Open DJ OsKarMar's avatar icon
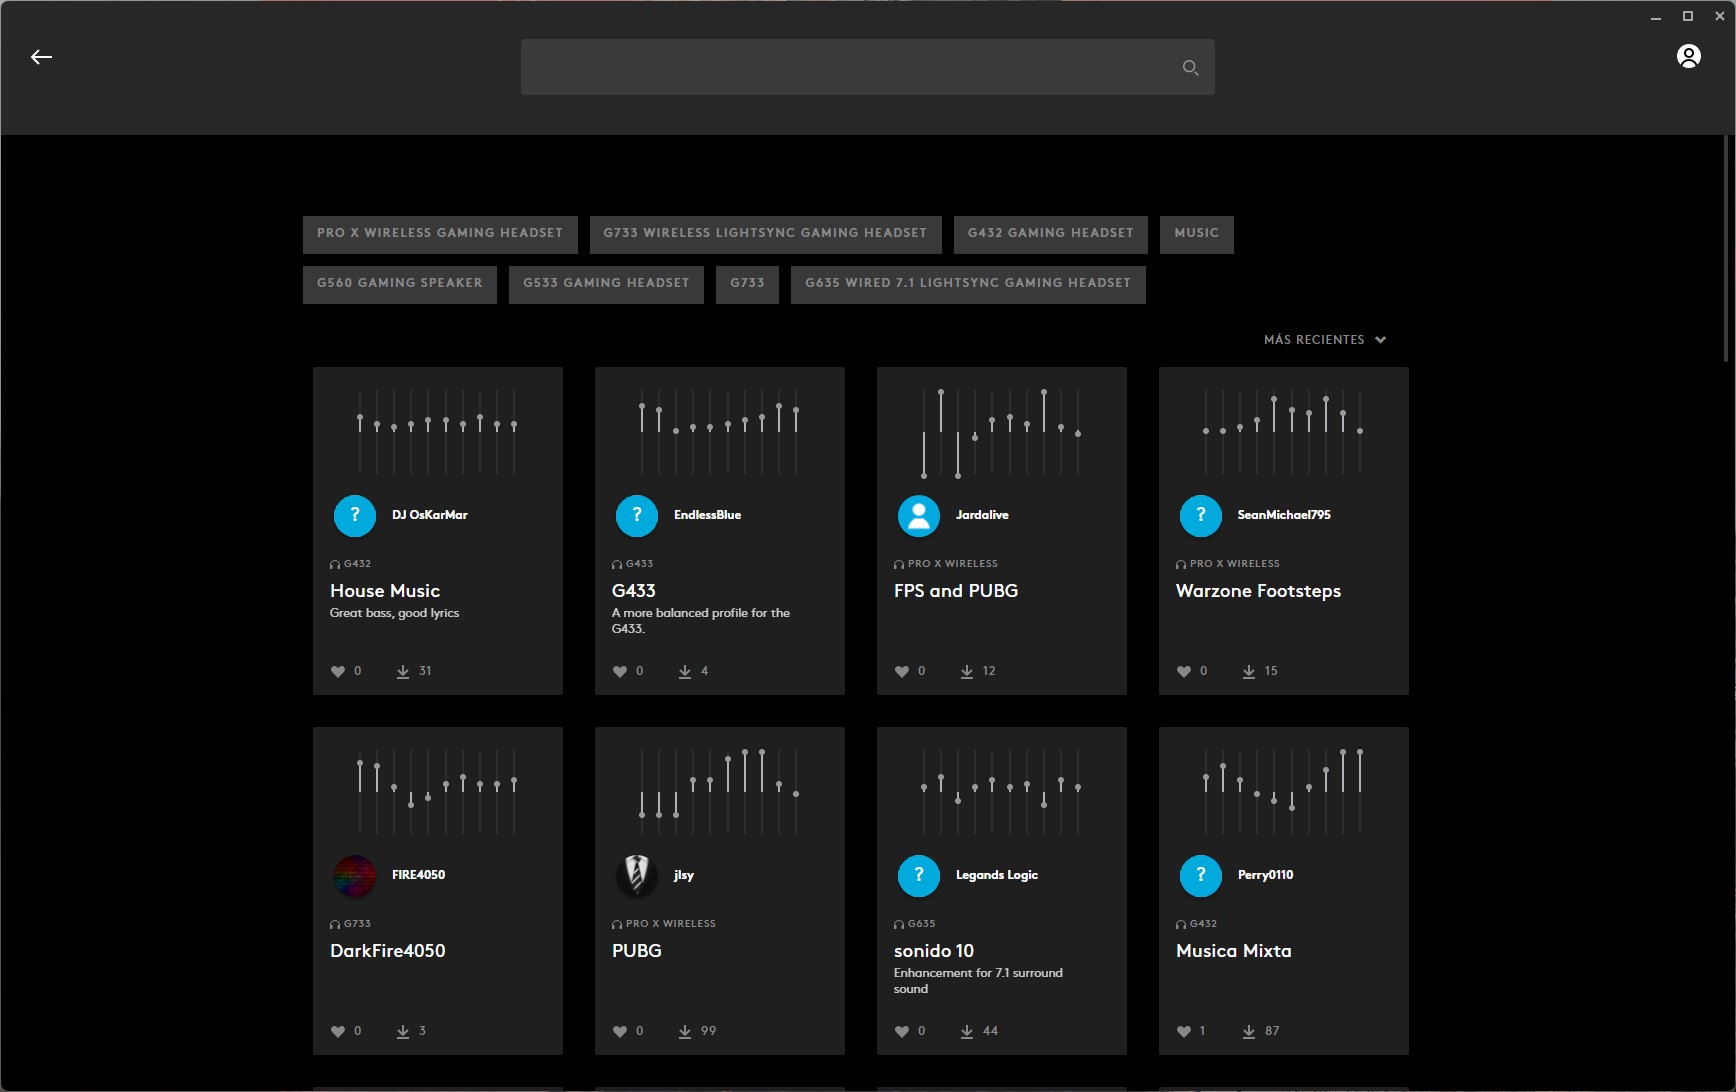This screenshot has width=1736, height=1092. click(355, 516)
